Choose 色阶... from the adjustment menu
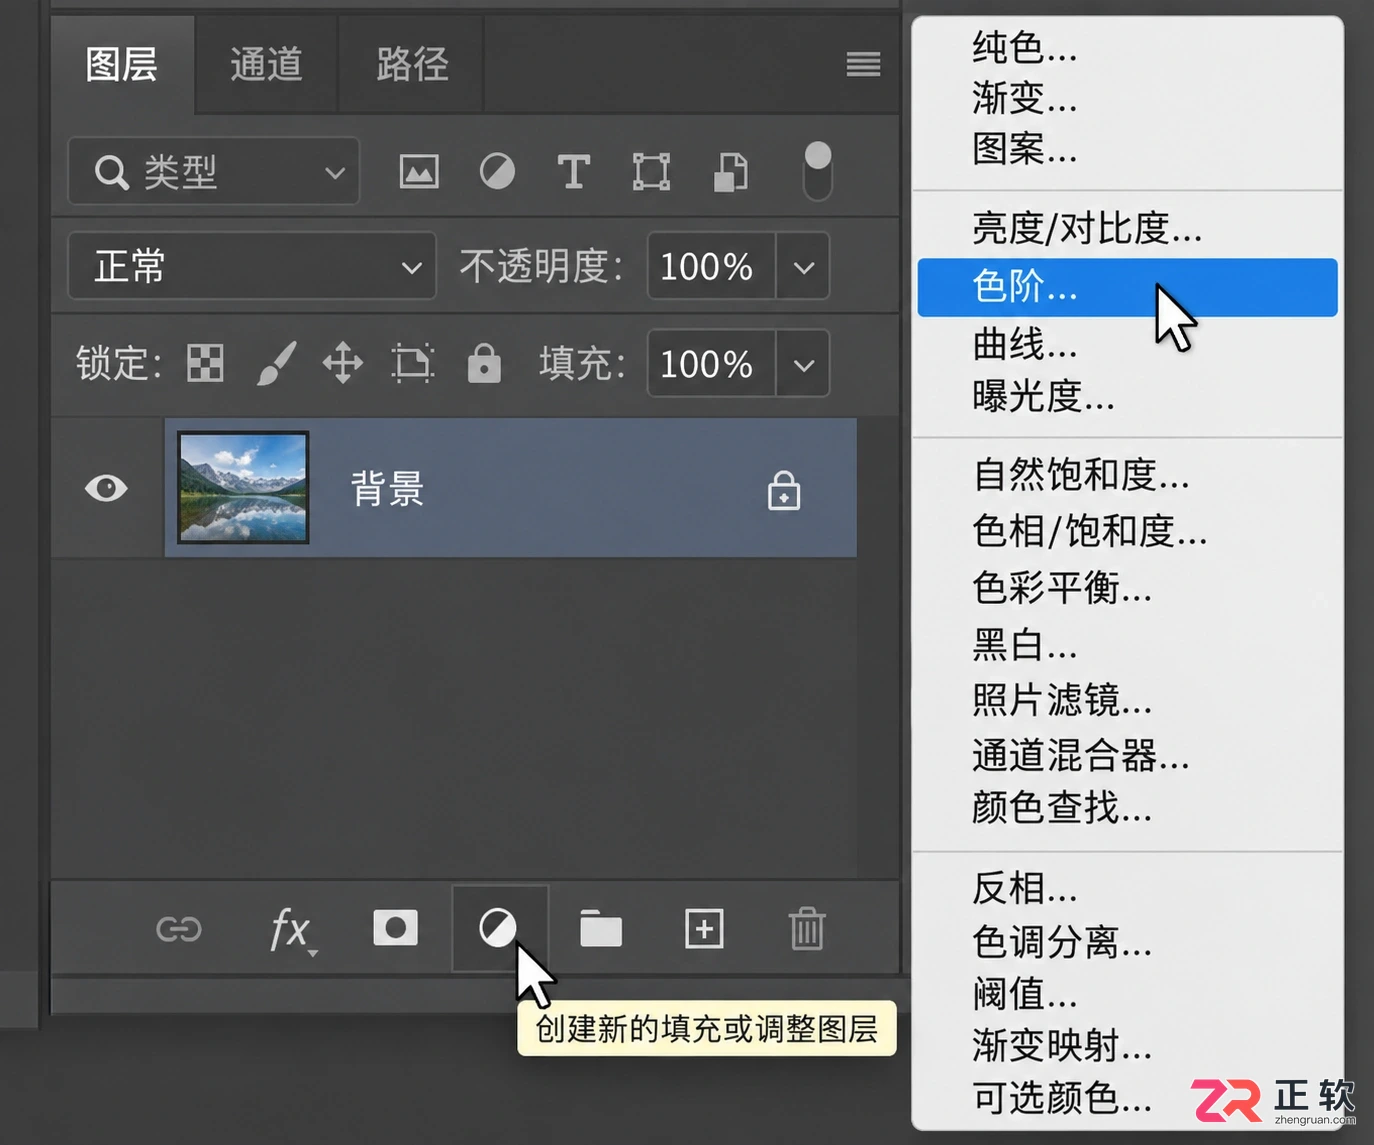The image size is (1374, 1145). pyautogui.click(x=1127, y=288)
